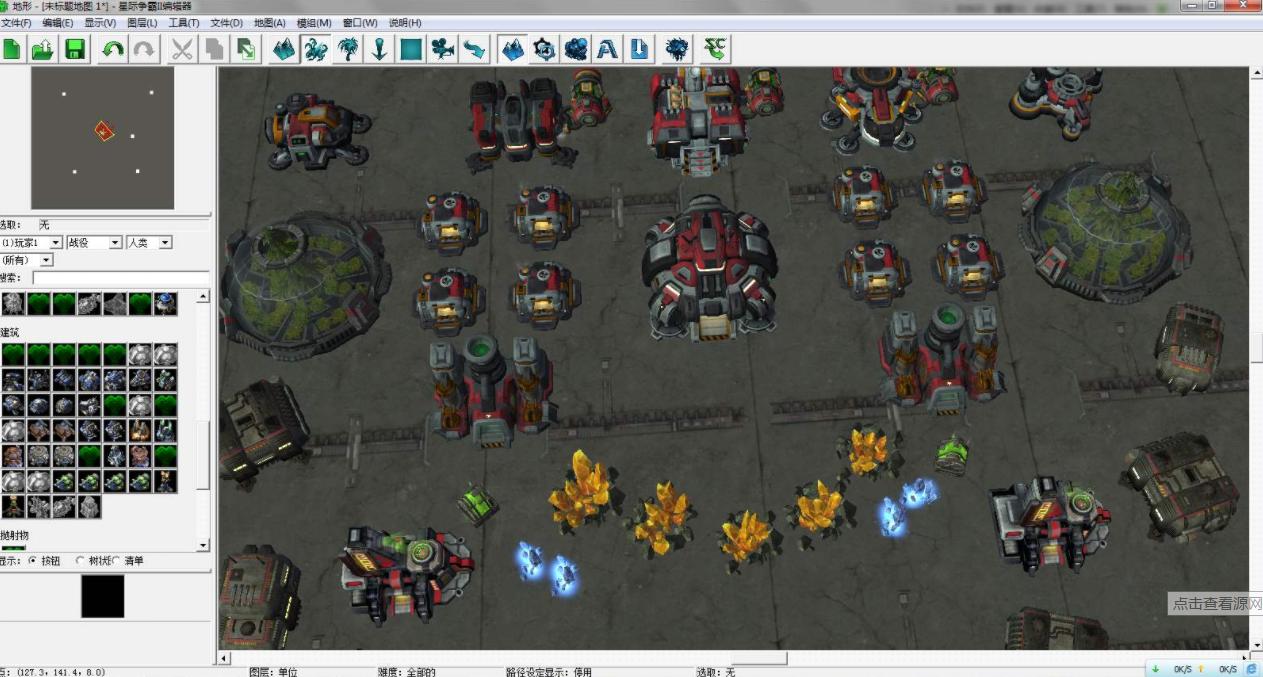Switch to the Terrain layer mountain icon

(x=284, y=48)
